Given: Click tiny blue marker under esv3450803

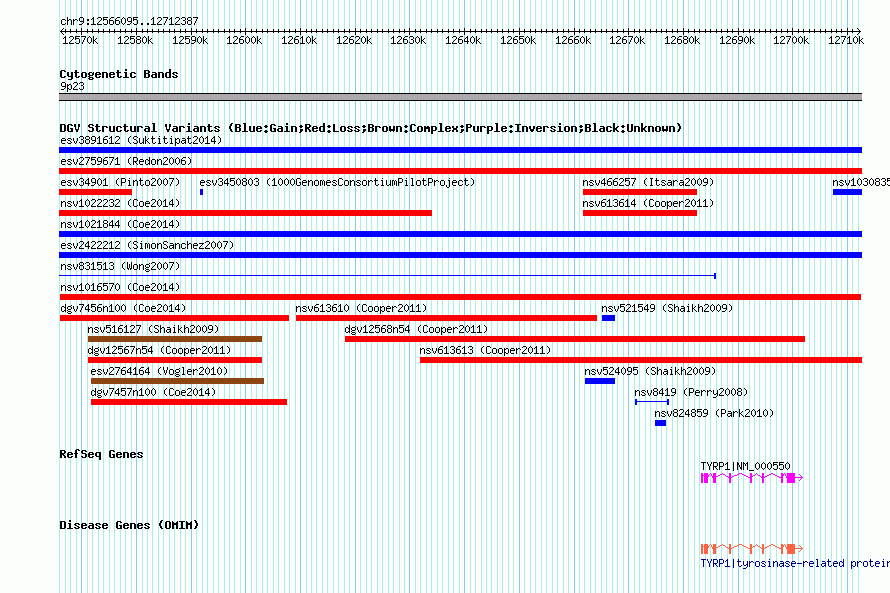Looking at the screenshot, I should pyautogui.click(x=201, y=192).
